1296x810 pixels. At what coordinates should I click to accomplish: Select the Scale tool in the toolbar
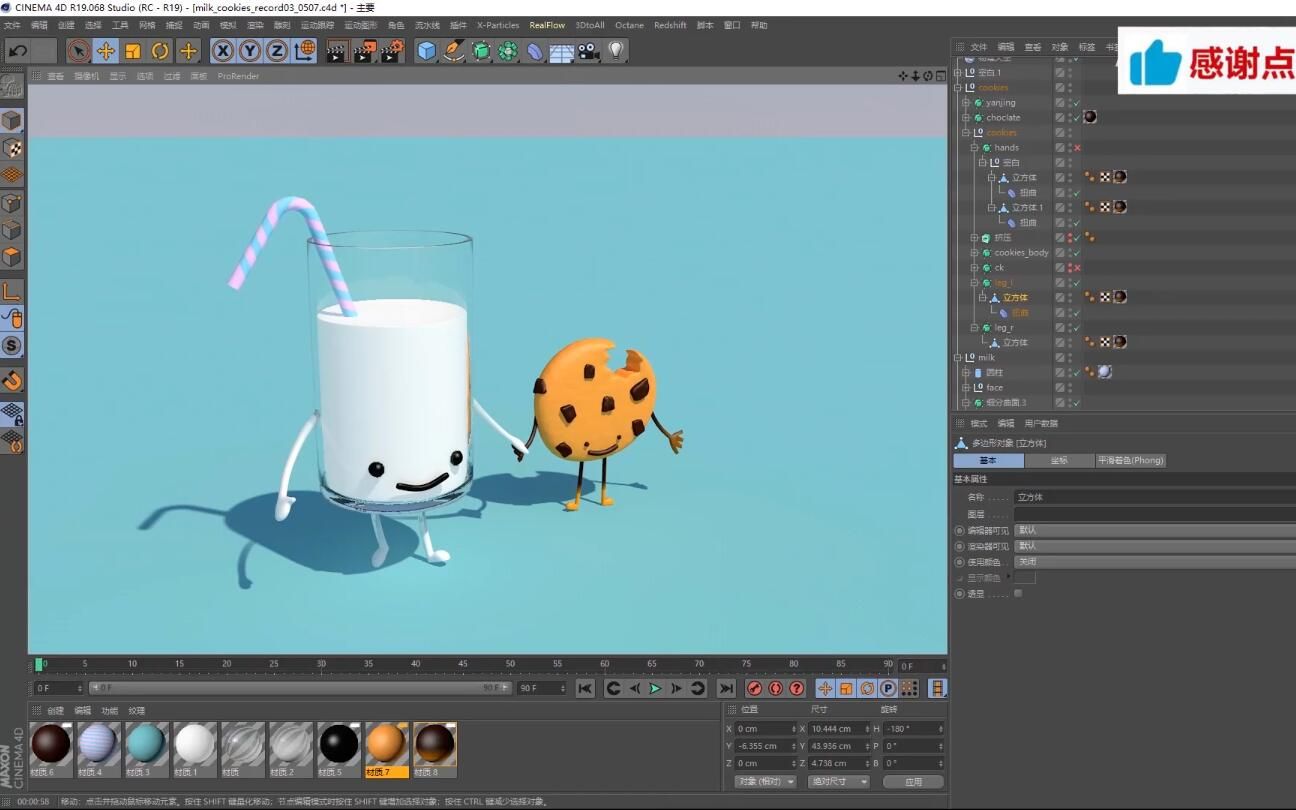[x=133, y=51]
